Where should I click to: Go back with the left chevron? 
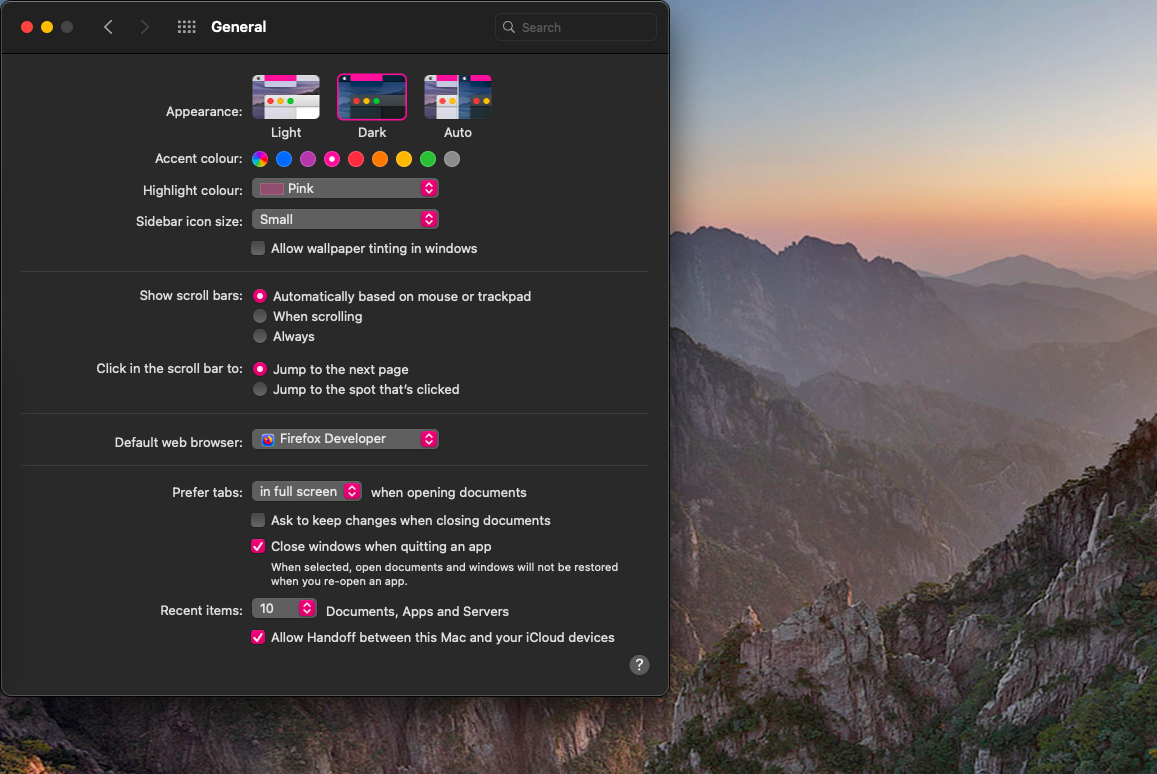[108, 27]
